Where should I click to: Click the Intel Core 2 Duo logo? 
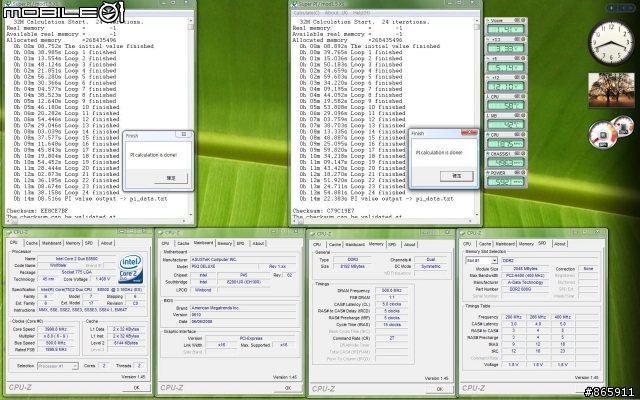[x=131, y=269]
